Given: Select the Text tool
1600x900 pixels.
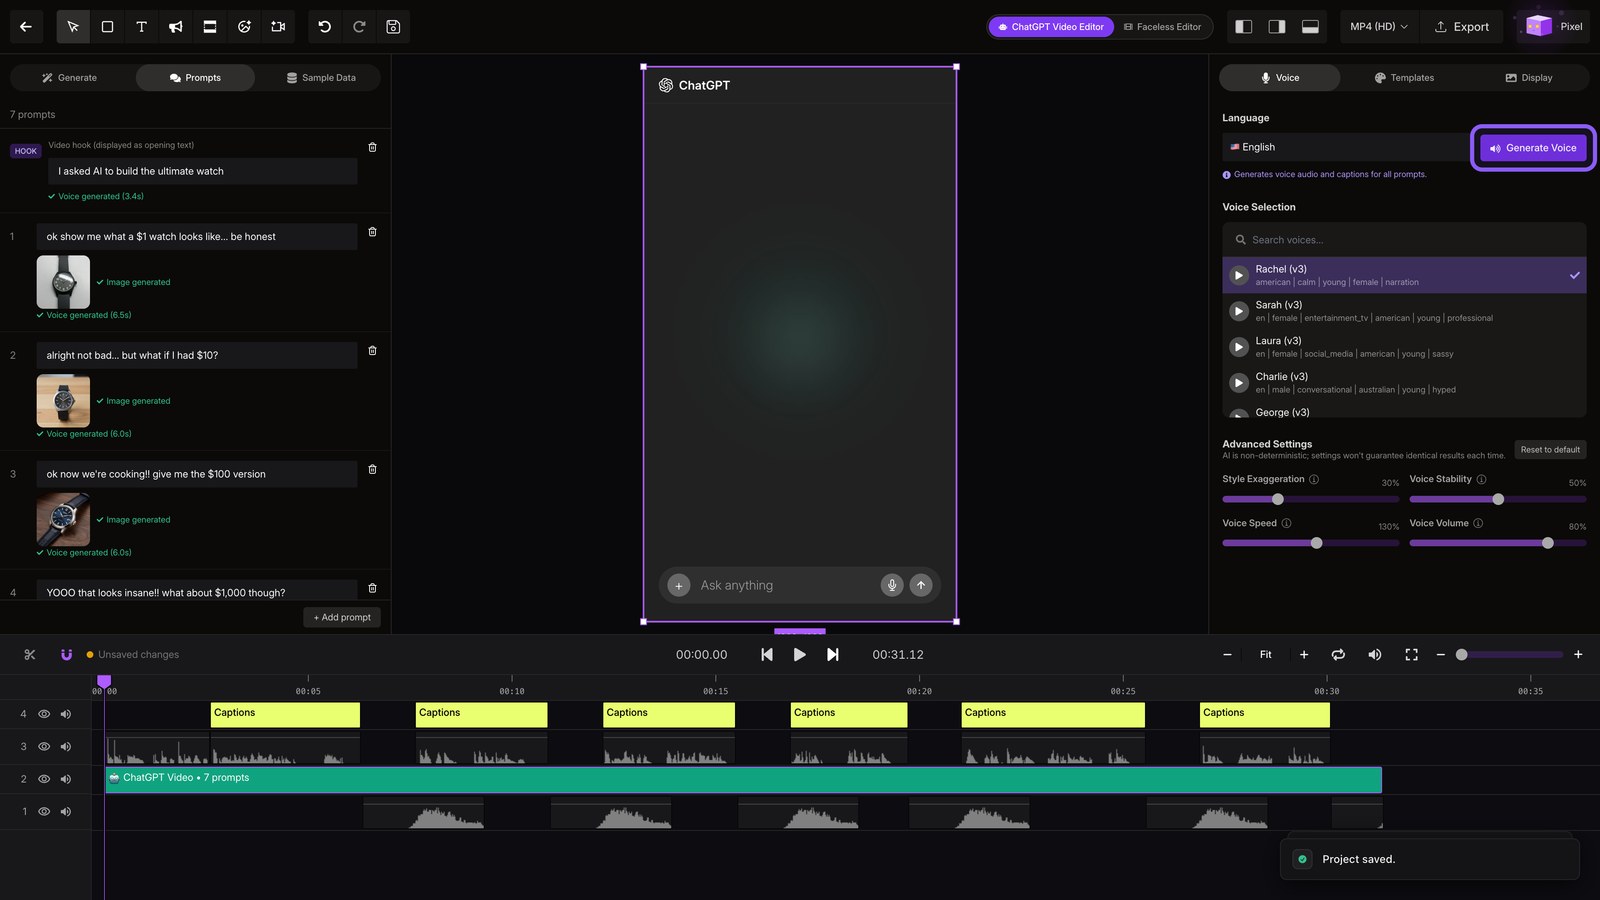Looking at the screenshot, I should pyautogui.click(x=141, y=27).
